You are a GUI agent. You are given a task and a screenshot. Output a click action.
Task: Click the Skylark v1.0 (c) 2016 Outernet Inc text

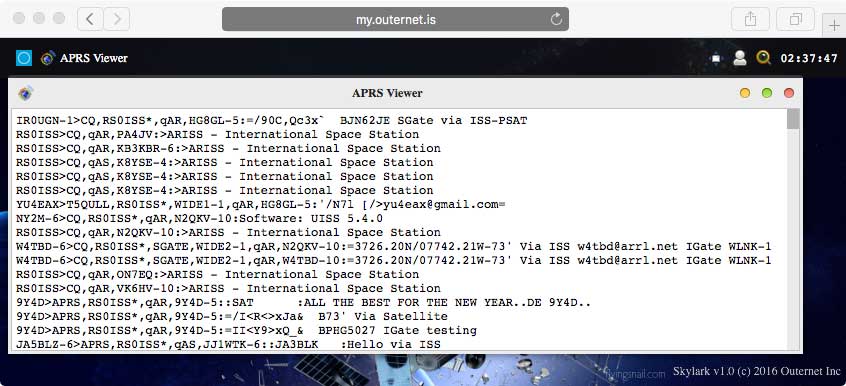point(756,371)
